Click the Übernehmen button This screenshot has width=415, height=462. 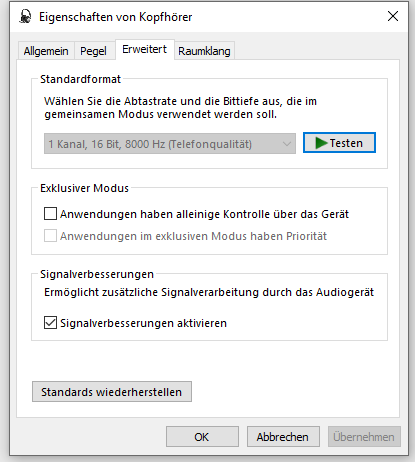click(x=364, y=437)
